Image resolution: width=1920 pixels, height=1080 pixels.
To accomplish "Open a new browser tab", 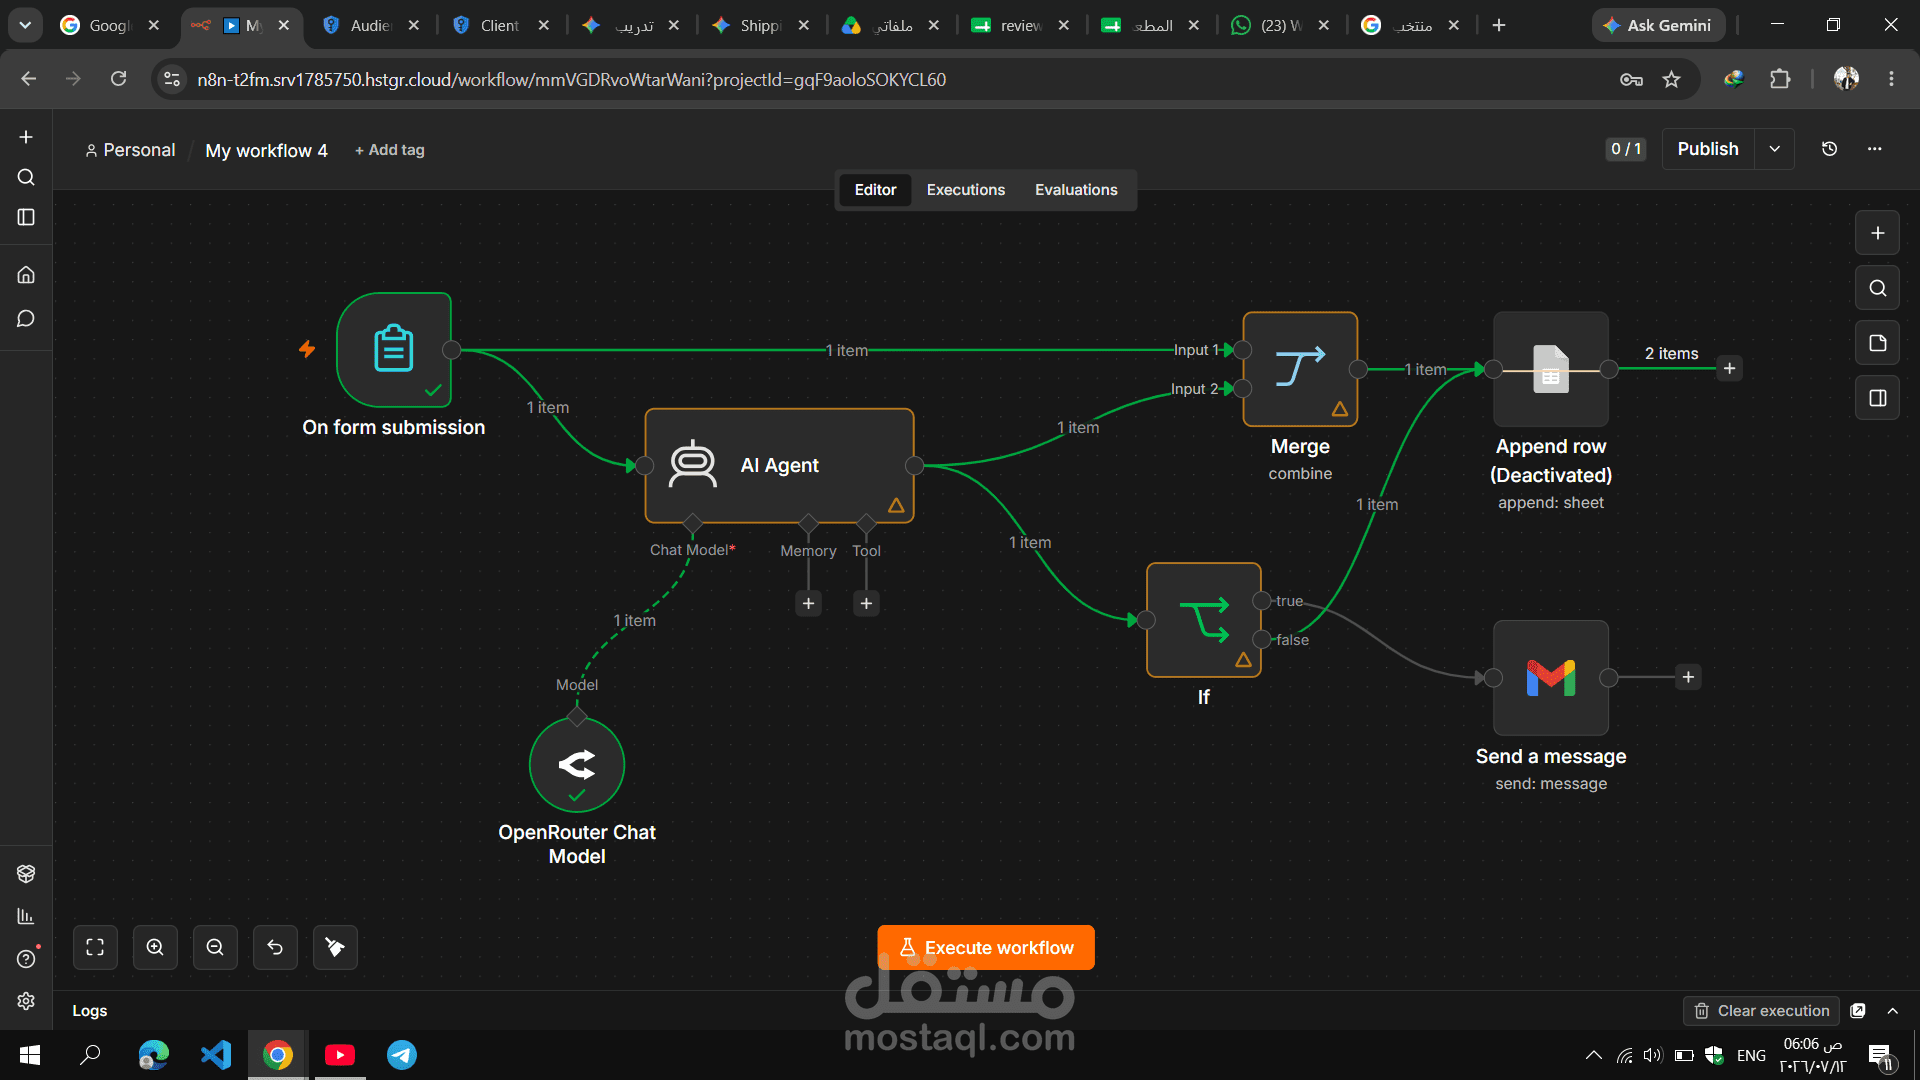I will pos(1498,25).
